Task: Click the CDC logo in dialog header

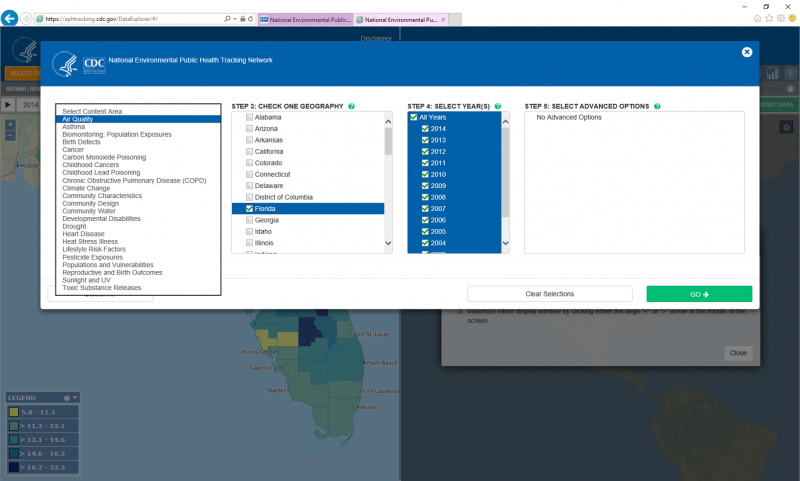Action: click(94, 65)
